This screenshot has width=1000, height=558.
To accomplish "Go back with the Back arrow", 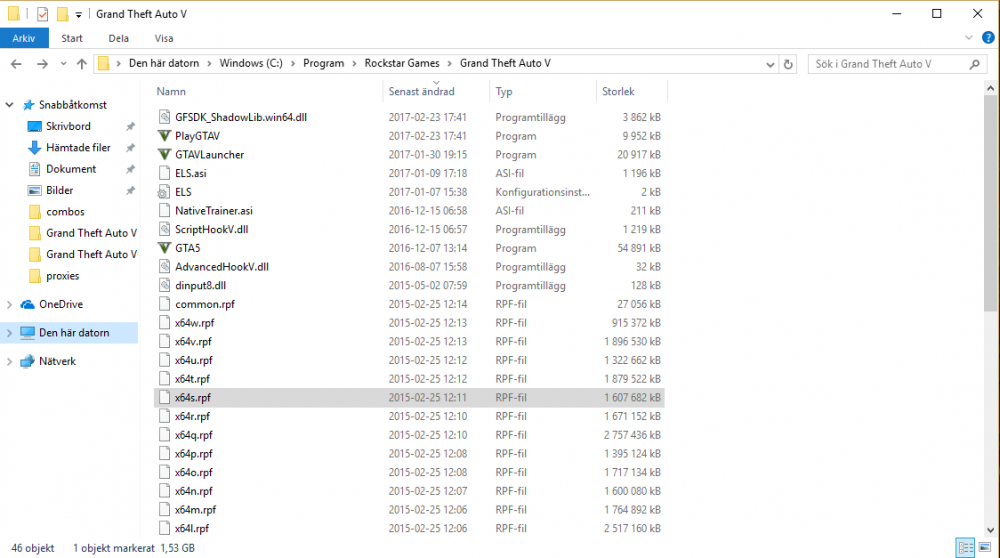I will point(17,64).
